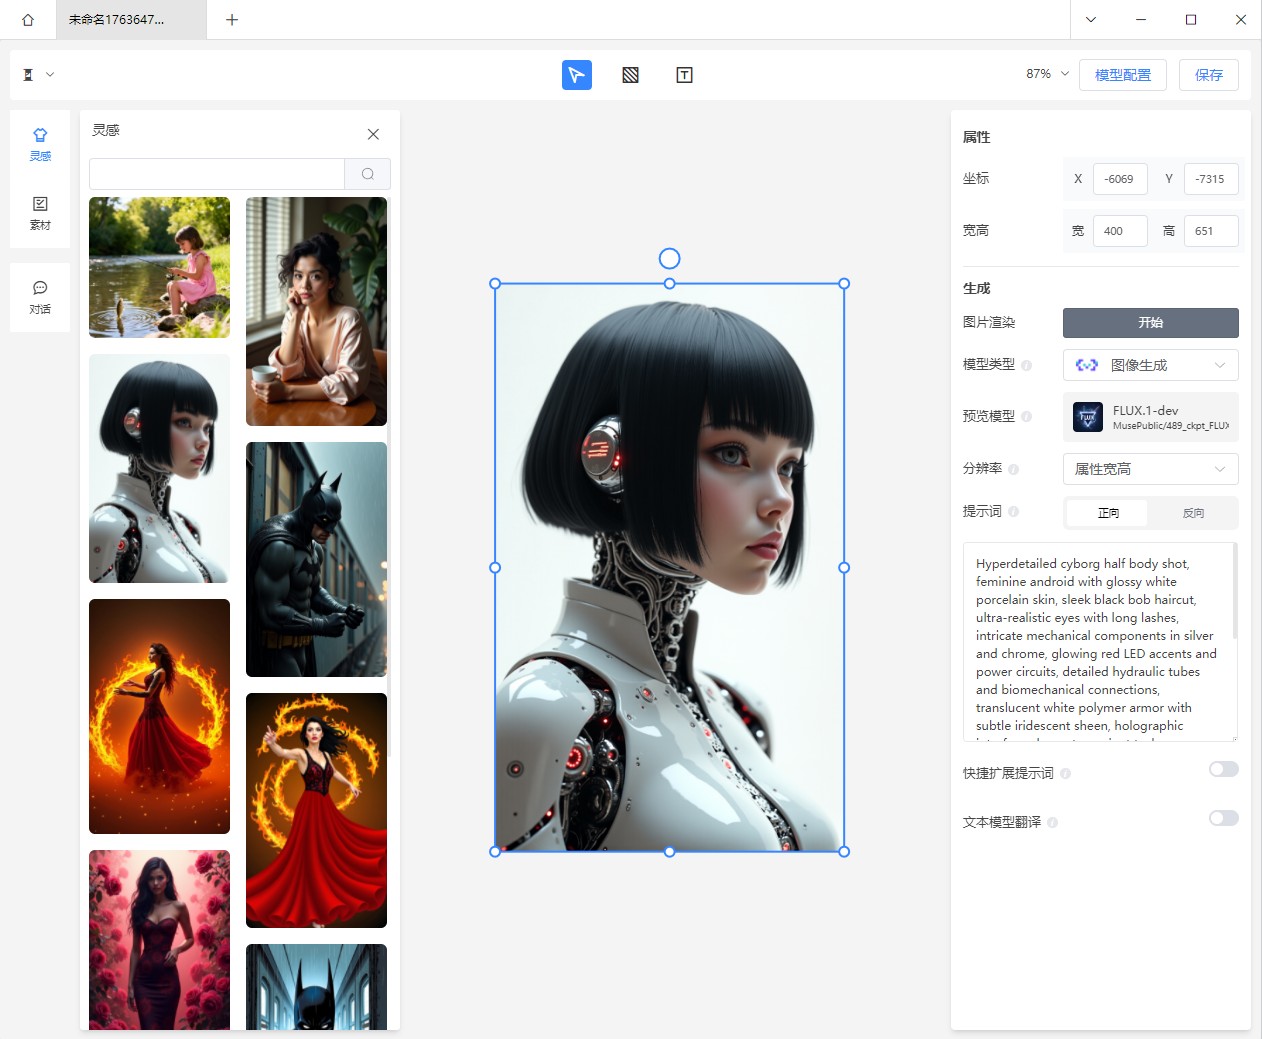The height and width of the screenshot is (1039, 1262).
Task: Expand the 图像生成 model type dropdown
Action: click(1150, 365)
